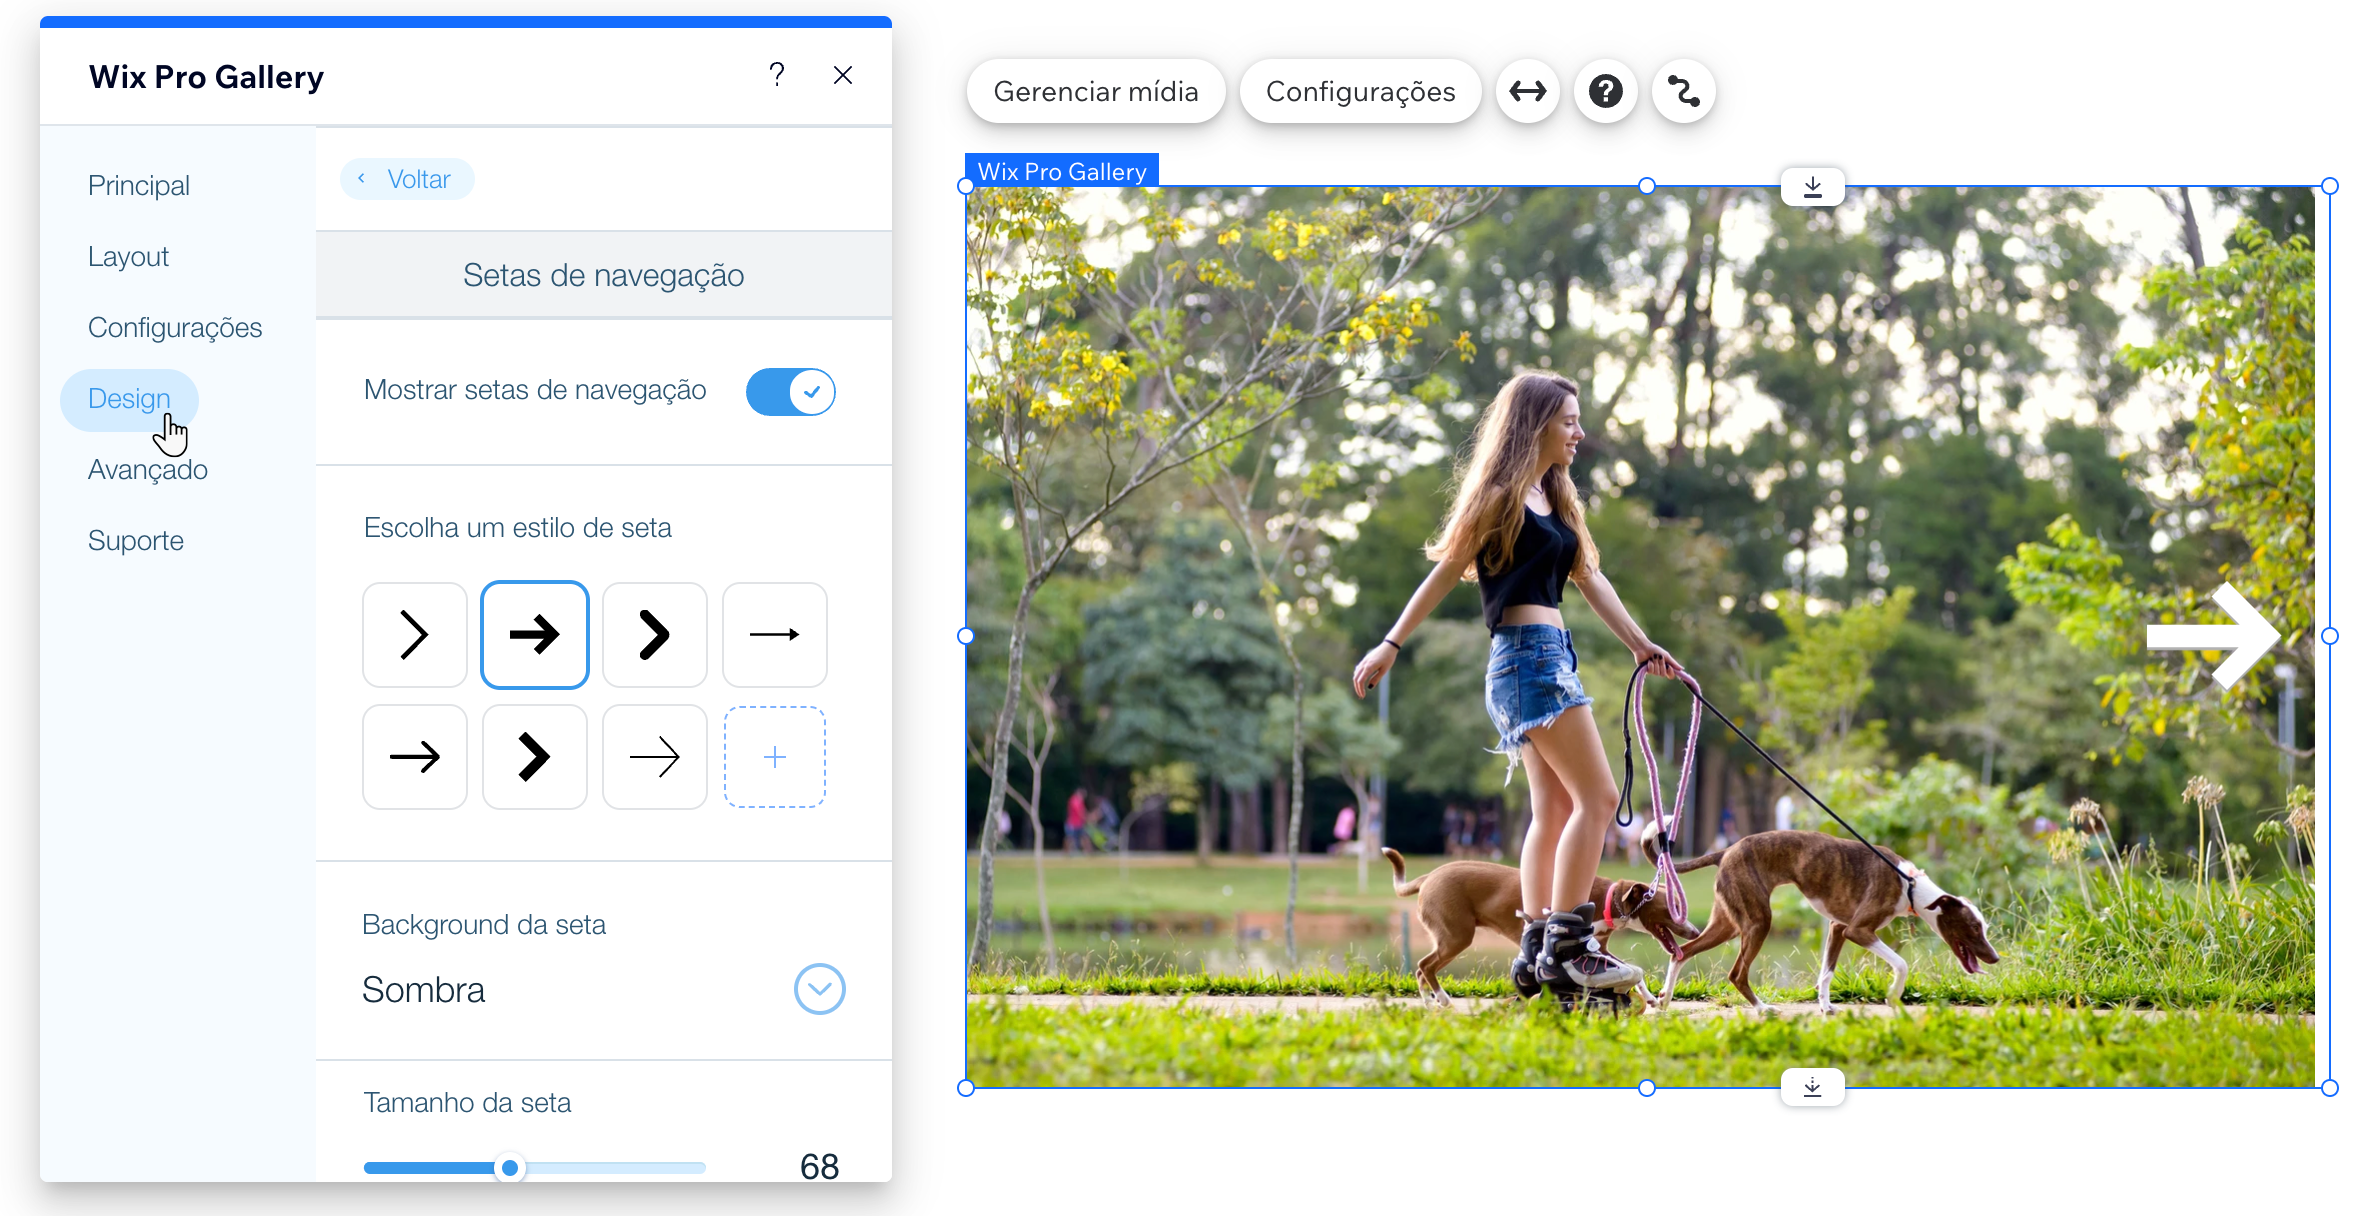The image size is (2368, 1216).
Task: Click the top-left resize handle of gallery
Action: pos(966,186)
